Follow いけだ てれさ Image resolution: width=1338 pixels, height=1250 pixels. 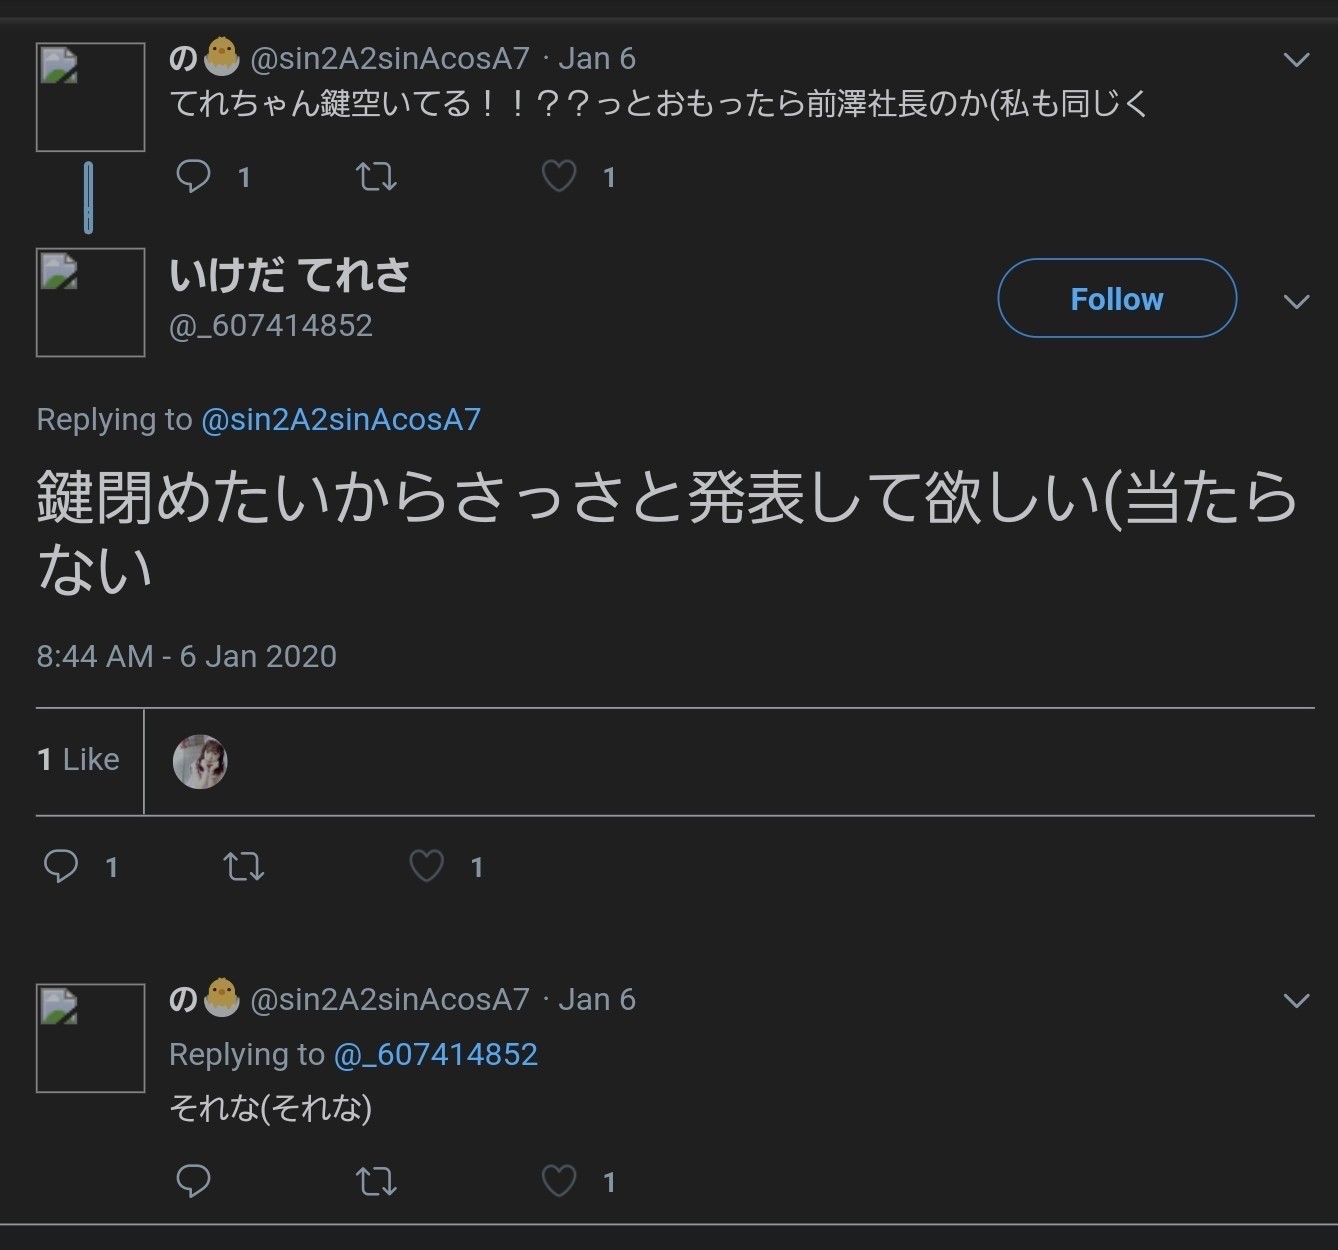[1117, 299]
